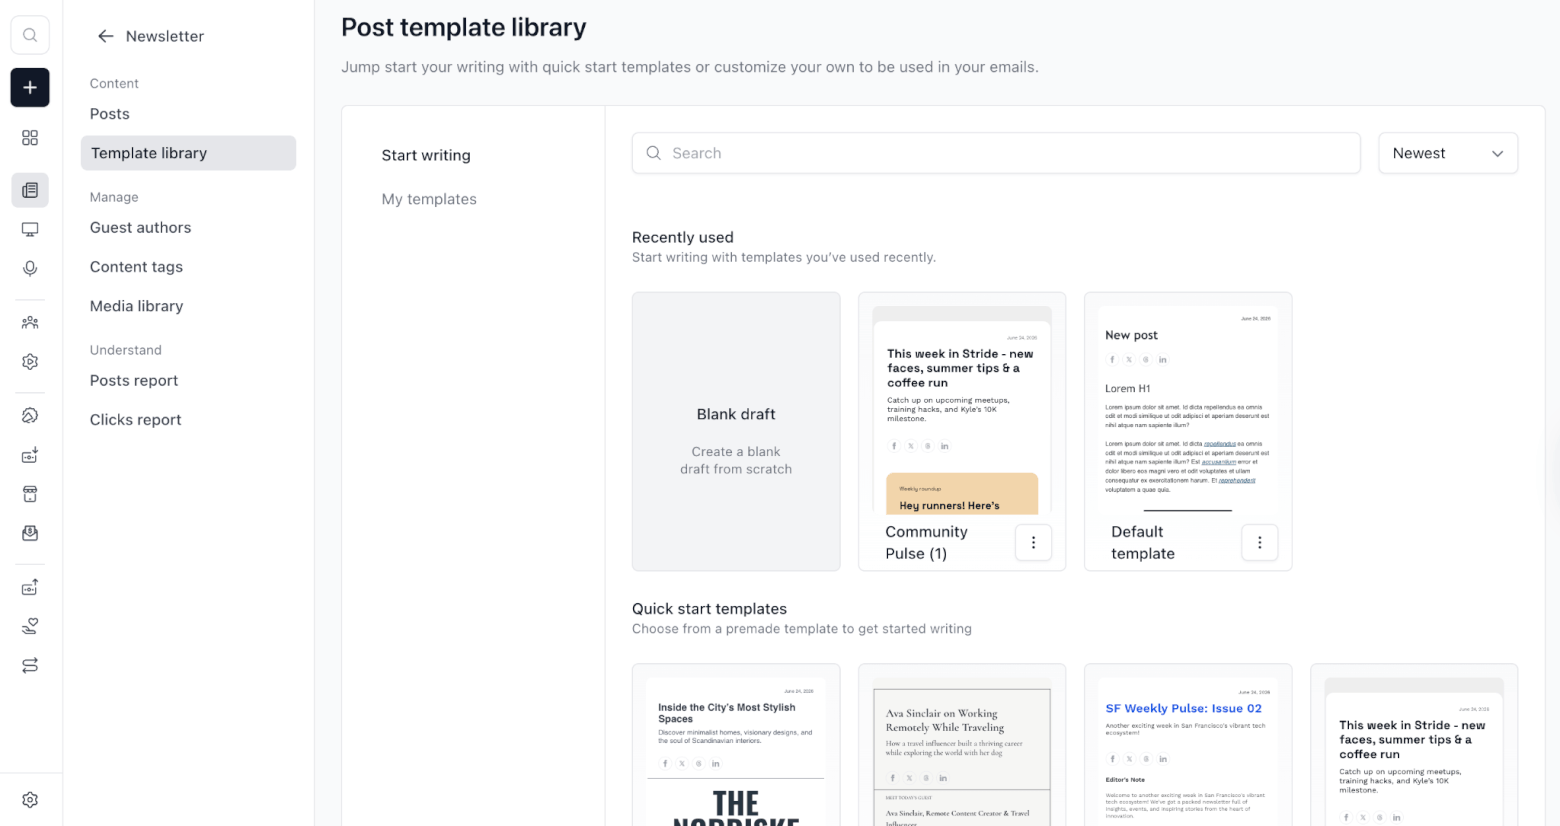Open settings gear at bottom of rail

tap(30, 800)
